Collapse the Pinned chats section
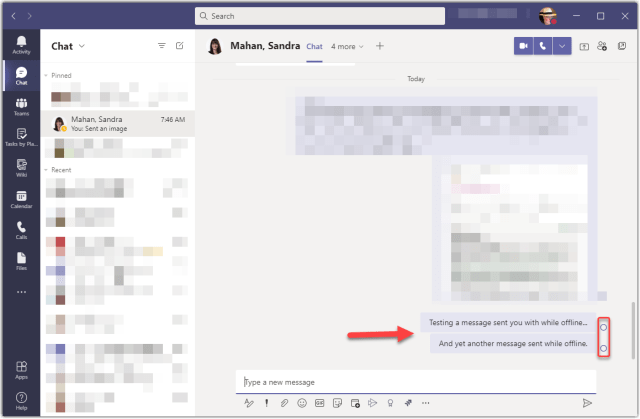The width and height of the screenshot is (640, 419). coord(46,75)
